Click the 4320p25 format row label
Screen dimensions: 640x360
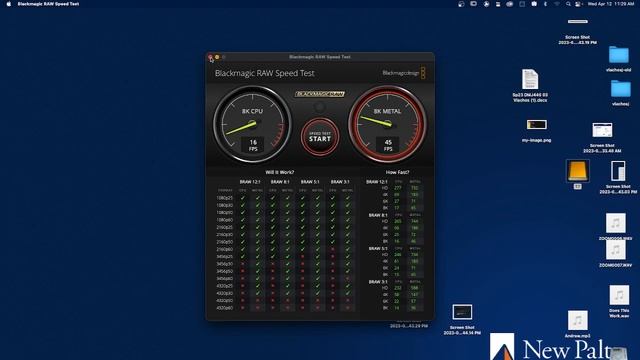(224, 286)
